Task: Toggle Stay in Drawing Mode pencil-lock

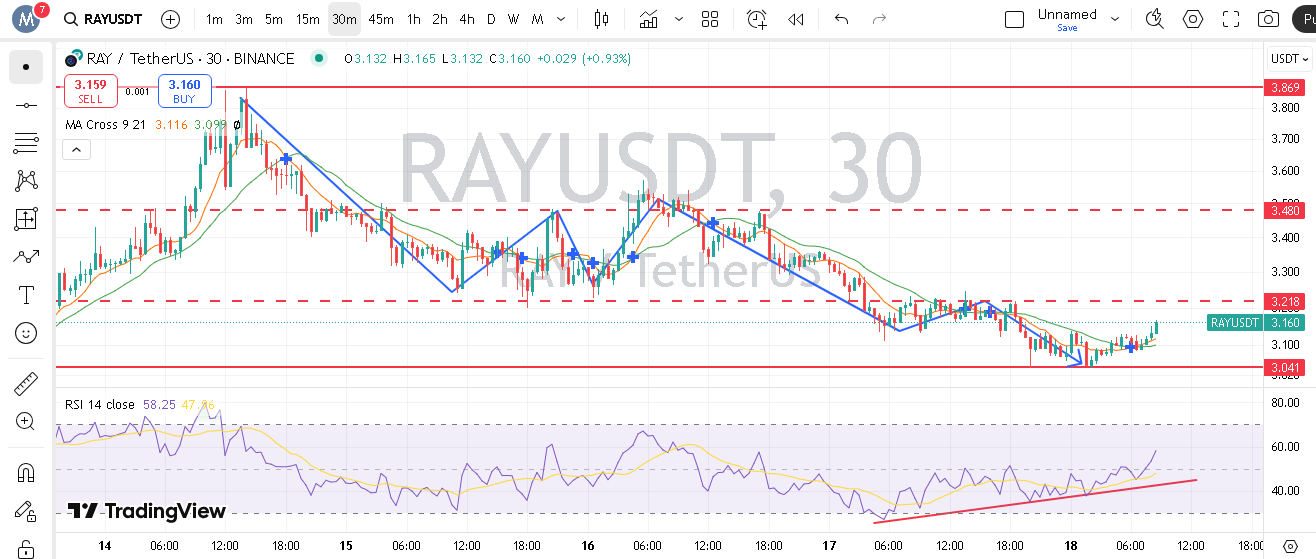Action: point(26,509)
